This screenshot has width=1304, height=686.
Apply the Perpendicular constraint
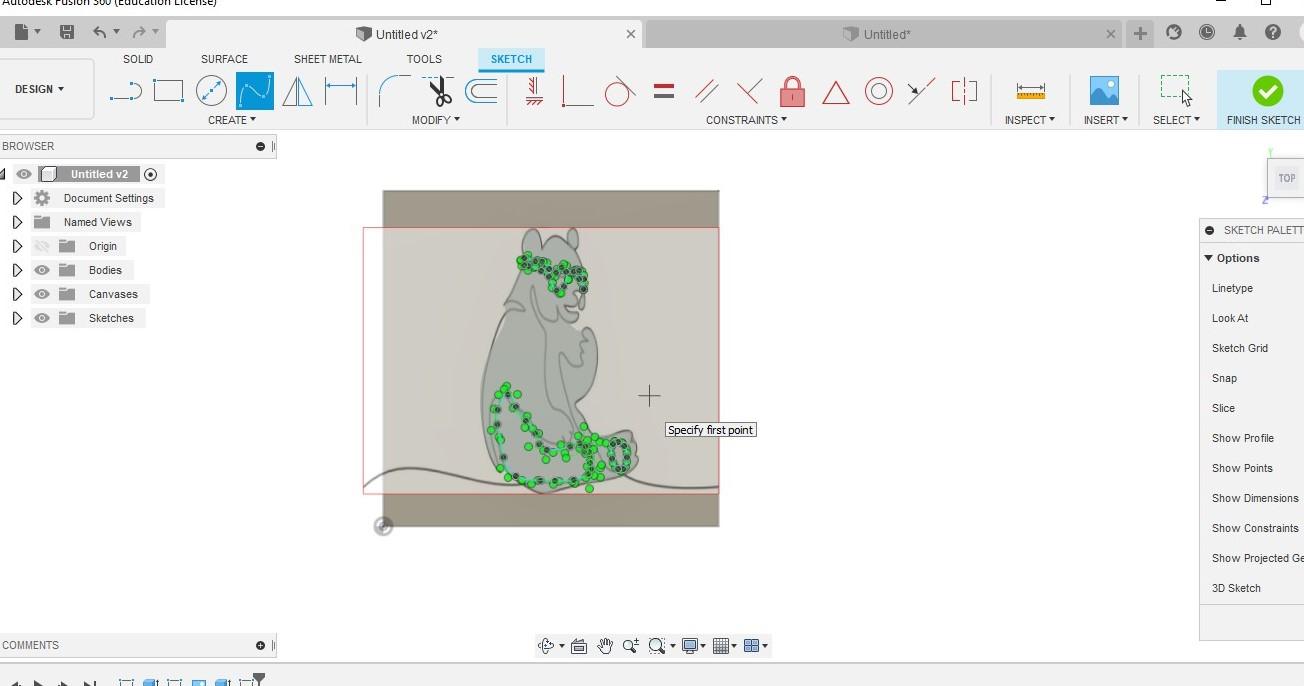click(749, 92)
